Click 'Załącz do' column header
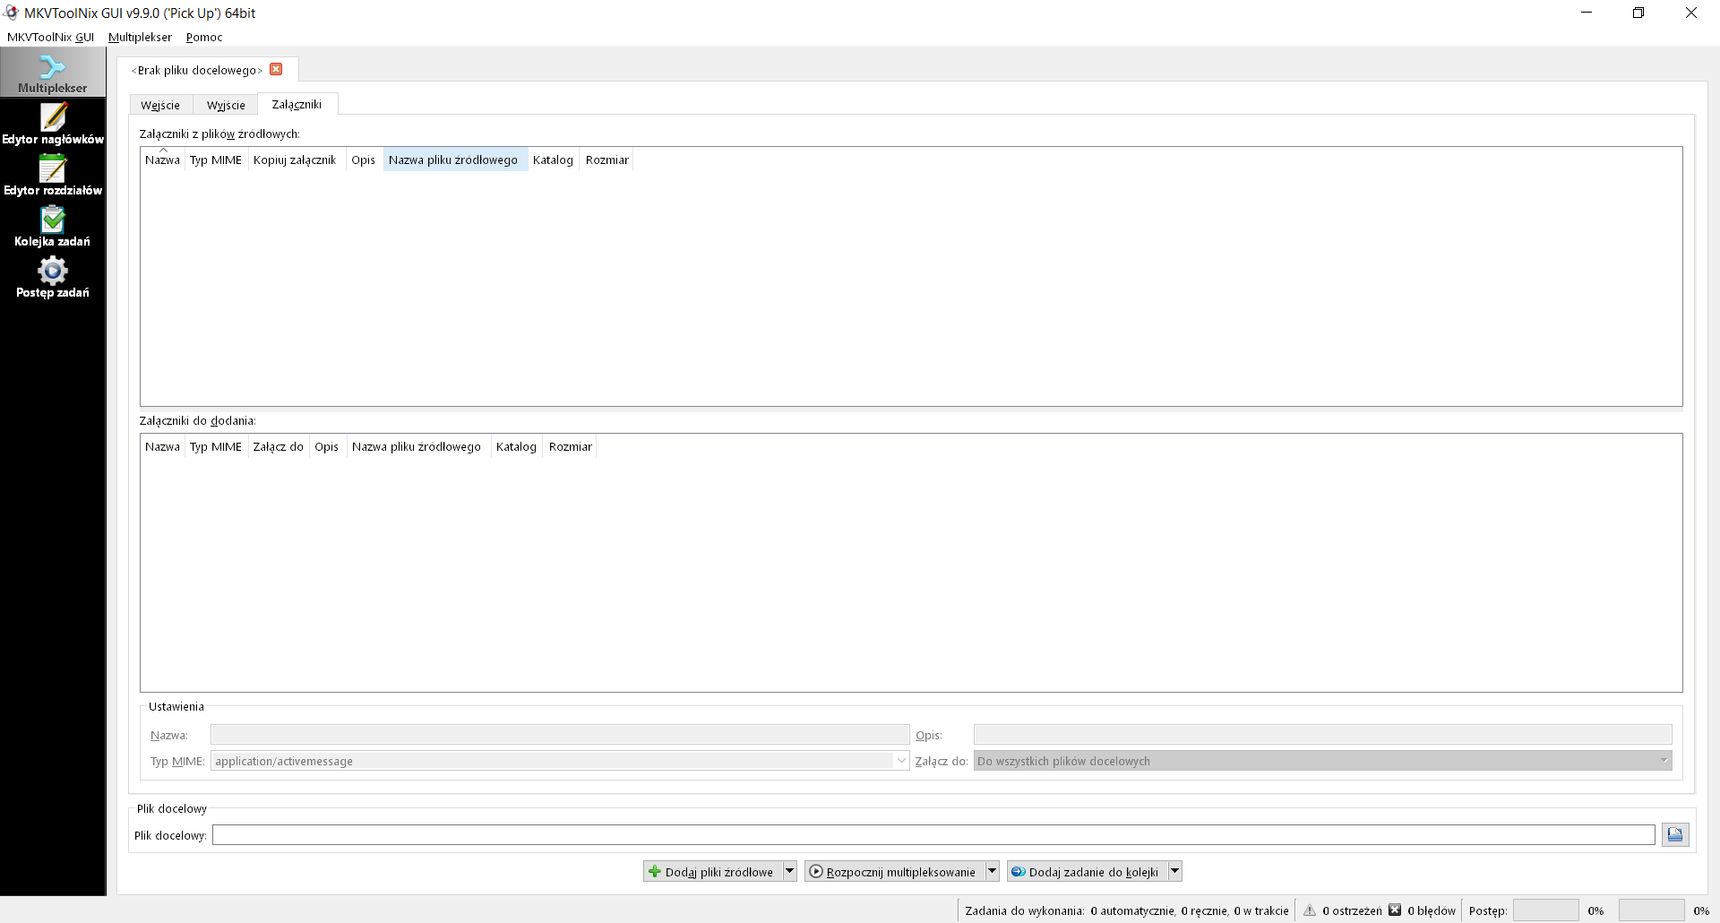The height and width of the screenshot is (923, 1720). (x=278, y=447)
